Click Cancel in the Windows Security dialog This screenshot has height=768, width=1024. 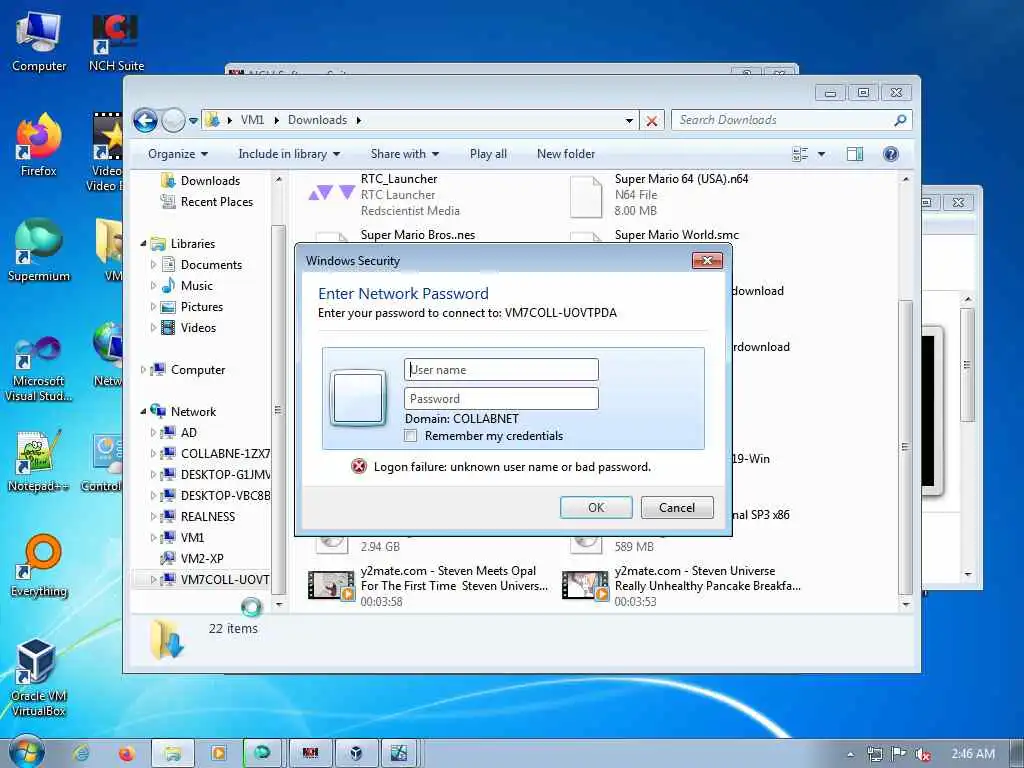677,507
